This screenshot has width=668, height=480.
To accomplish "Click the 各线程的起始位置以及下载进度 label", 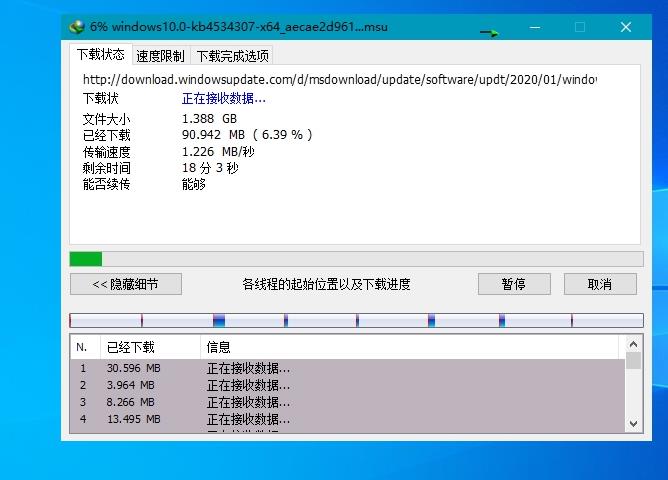I will click(x=326, y=284).
